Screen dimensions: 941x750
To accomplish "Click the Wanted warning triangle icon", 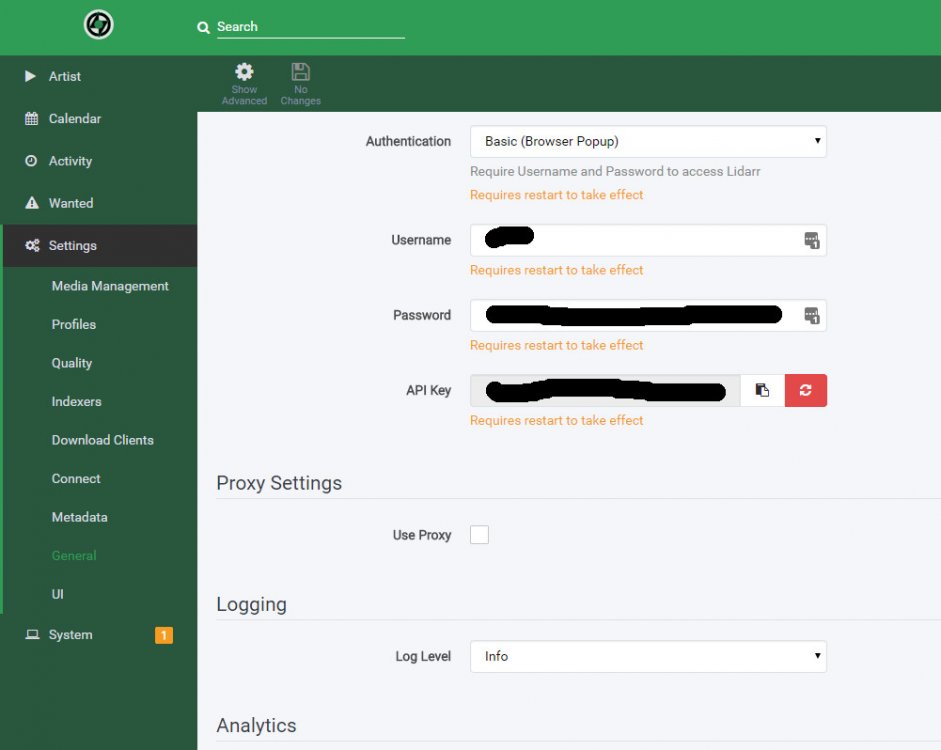I will click(32, 203).
